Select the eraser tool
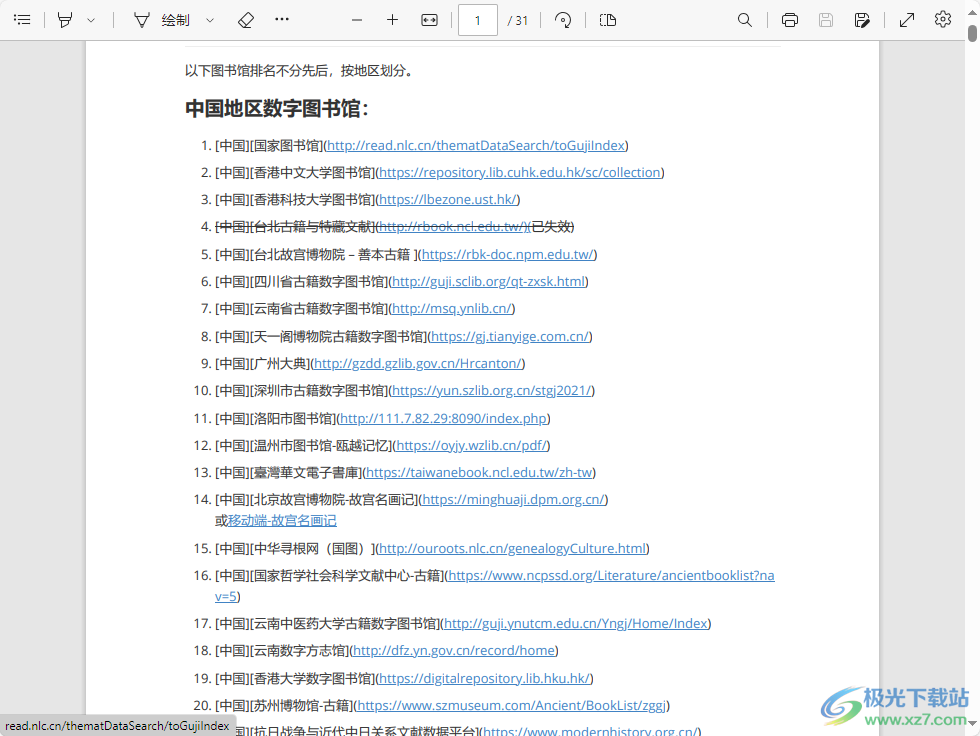The width and height of the screenshot is (980, 736). (245, 19)
